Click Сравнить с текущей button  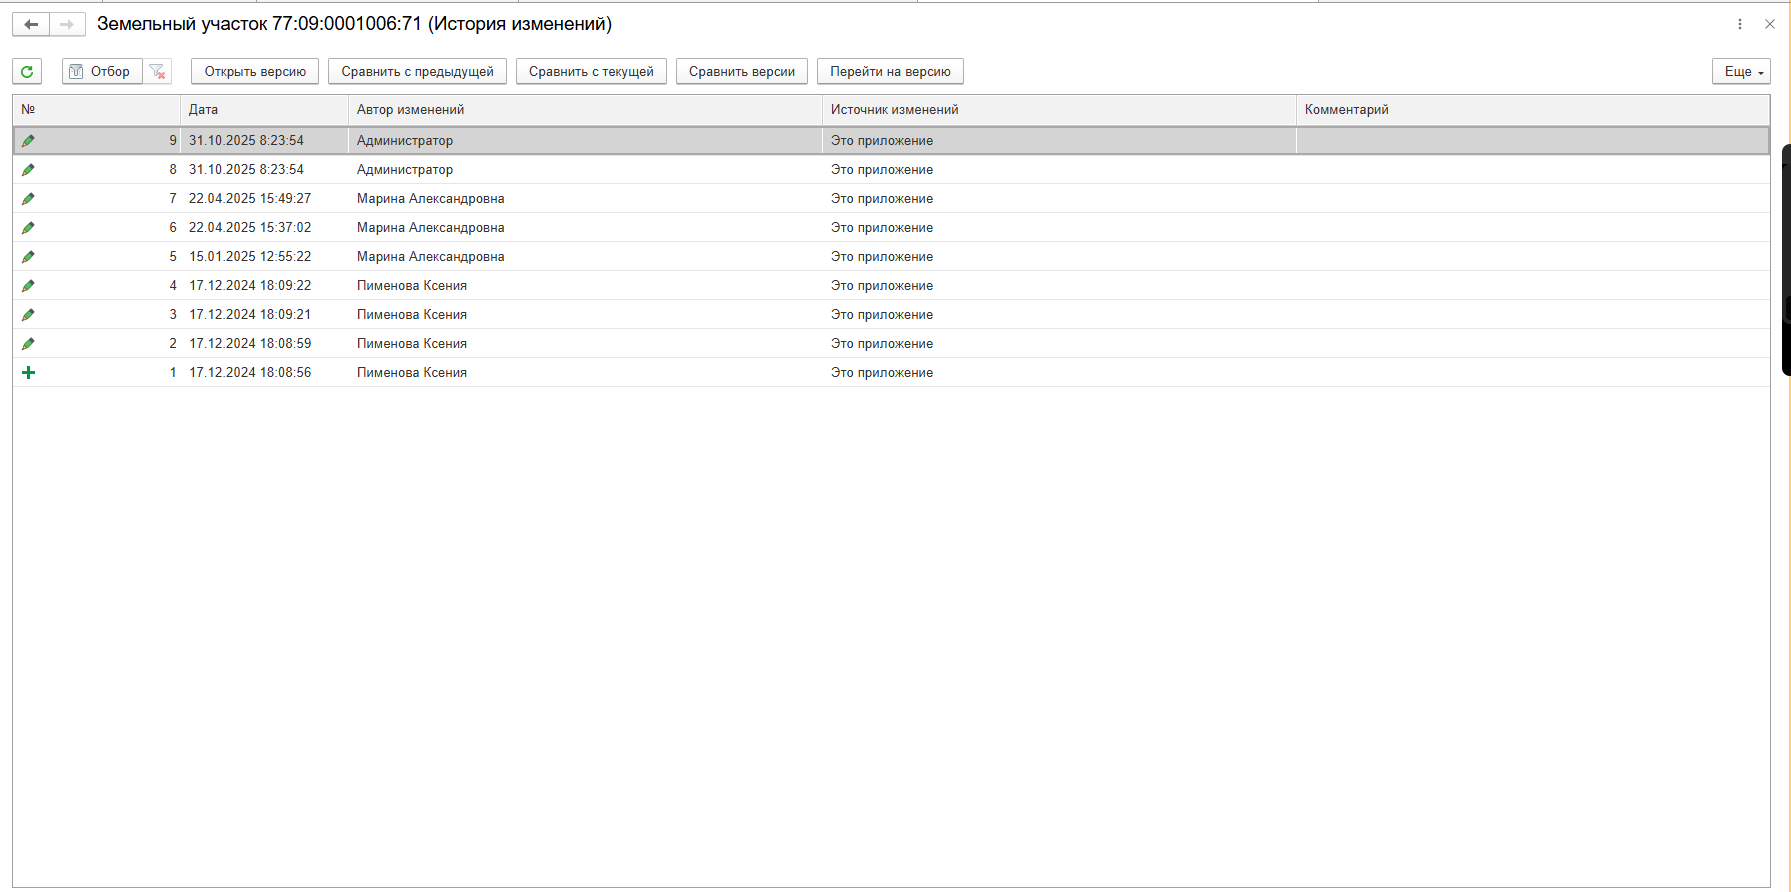tap(591, 71)
